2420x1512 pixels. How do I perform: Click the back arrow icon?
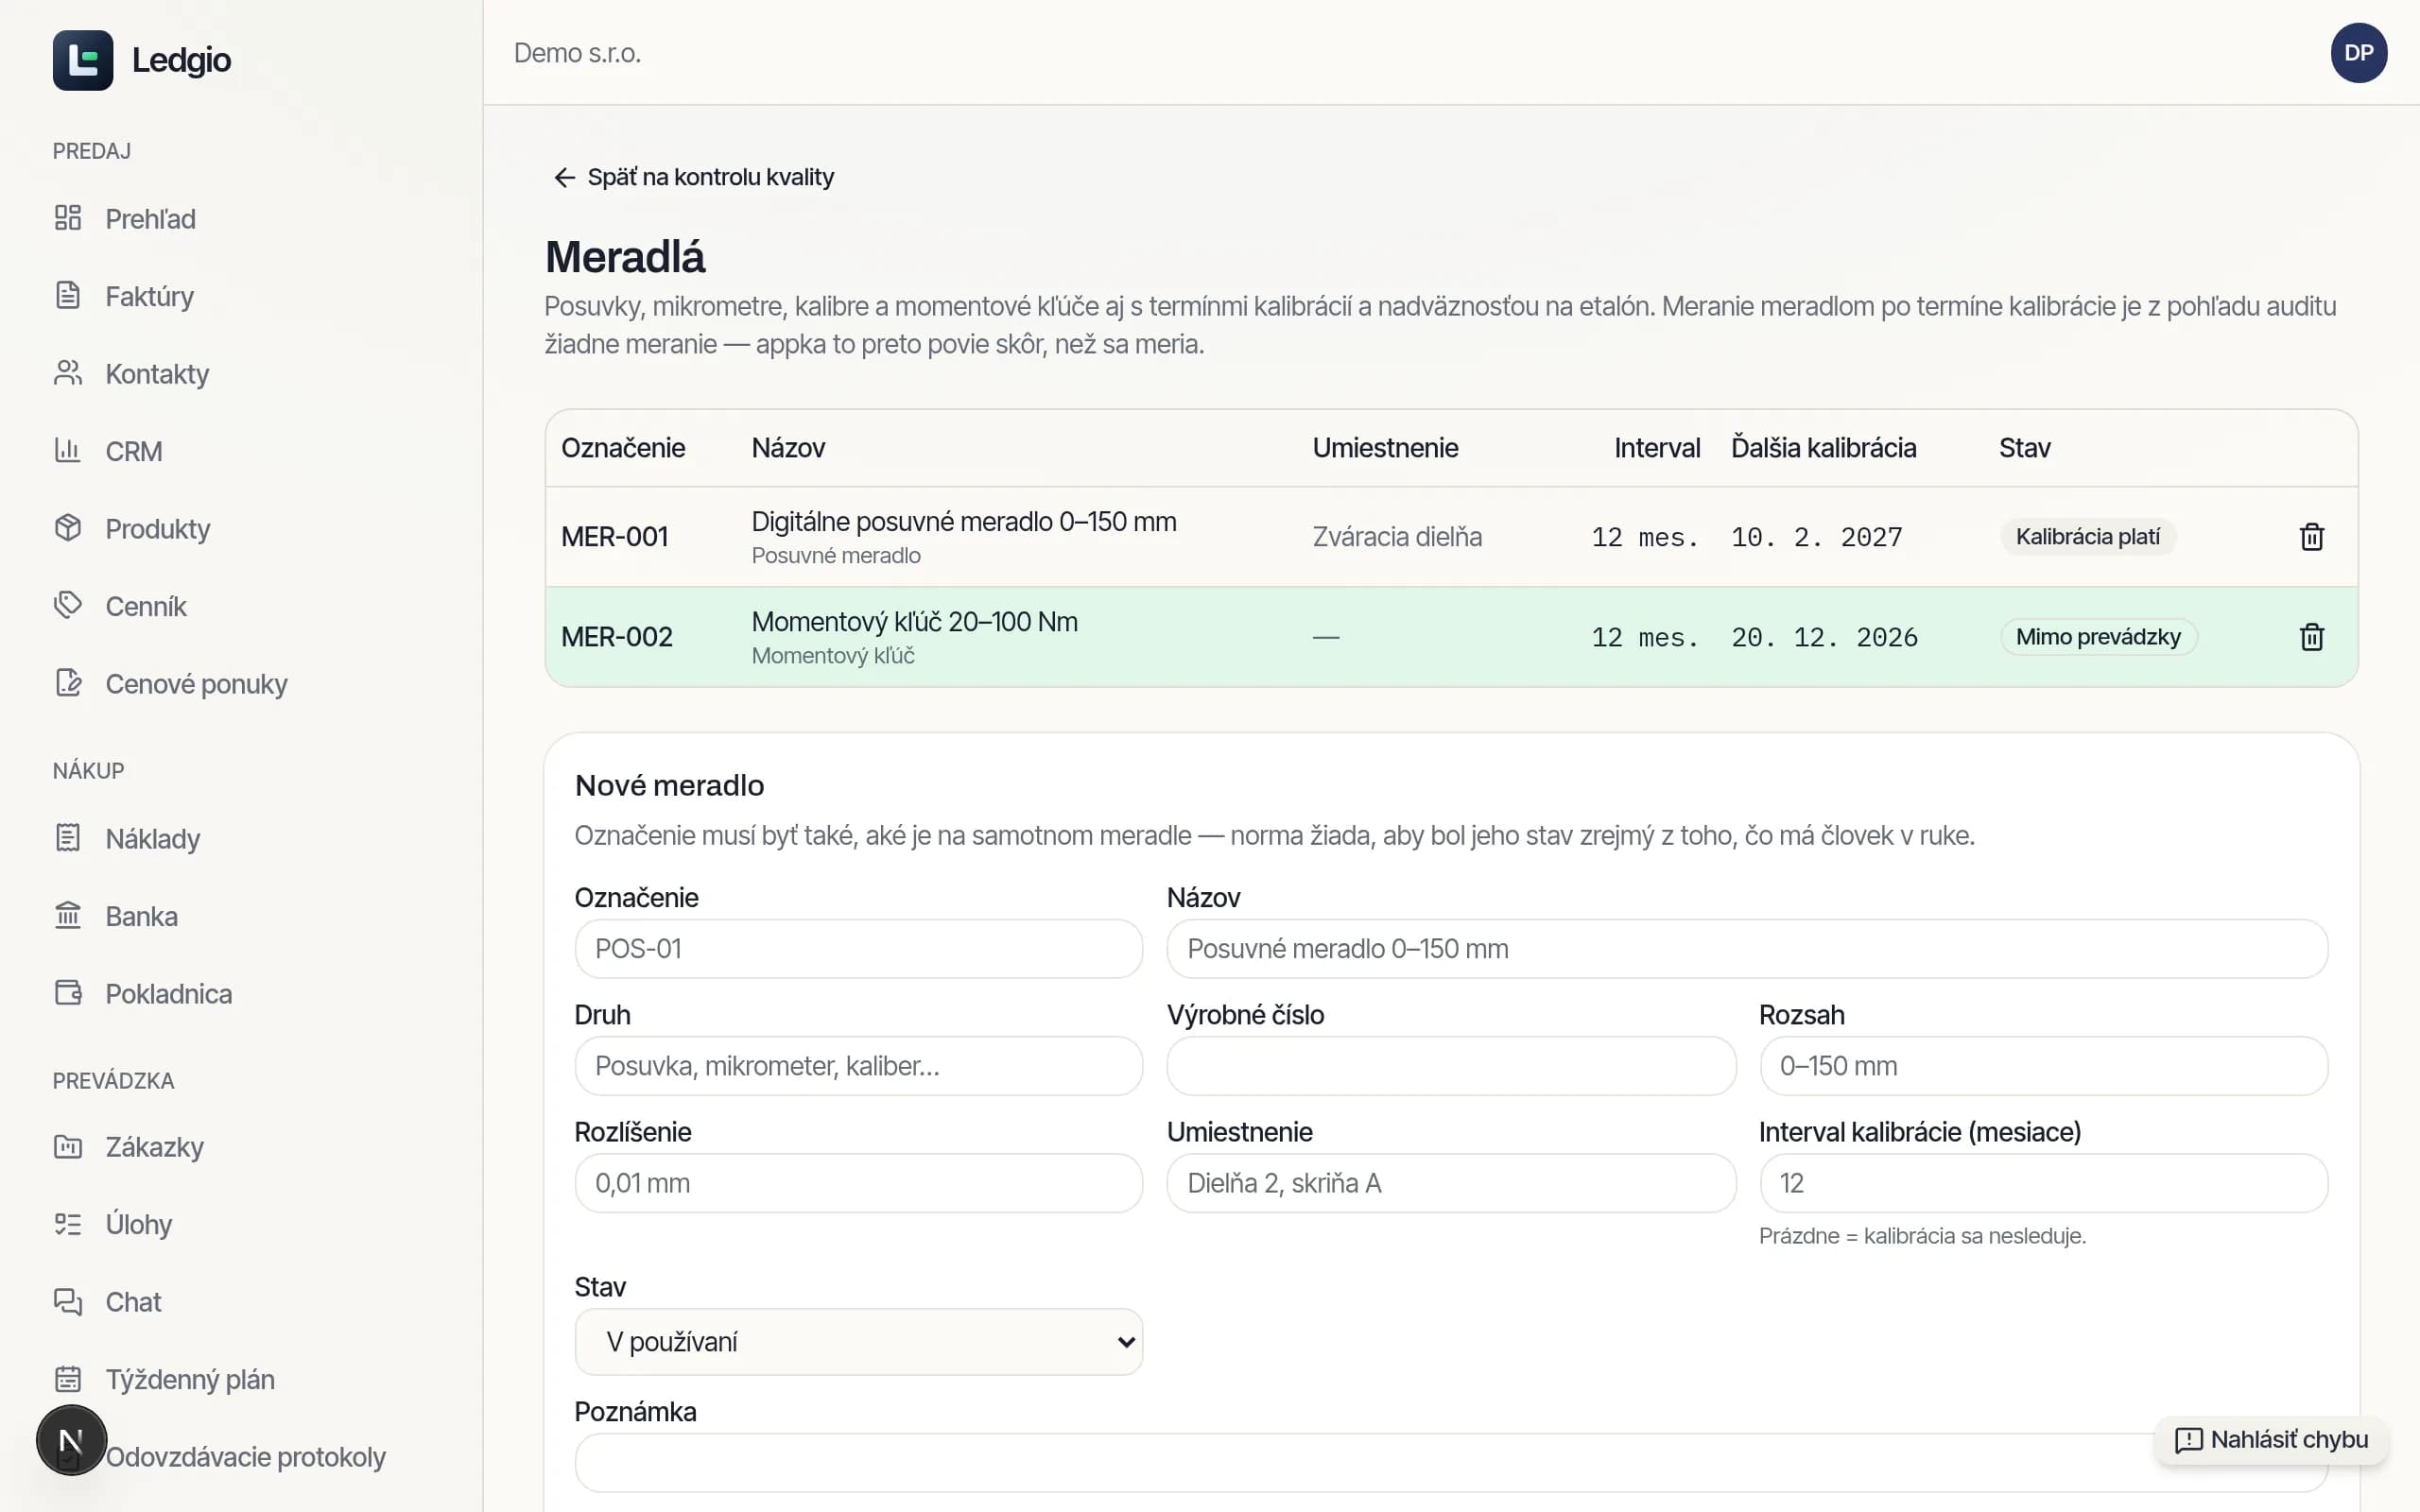[565, 178]
